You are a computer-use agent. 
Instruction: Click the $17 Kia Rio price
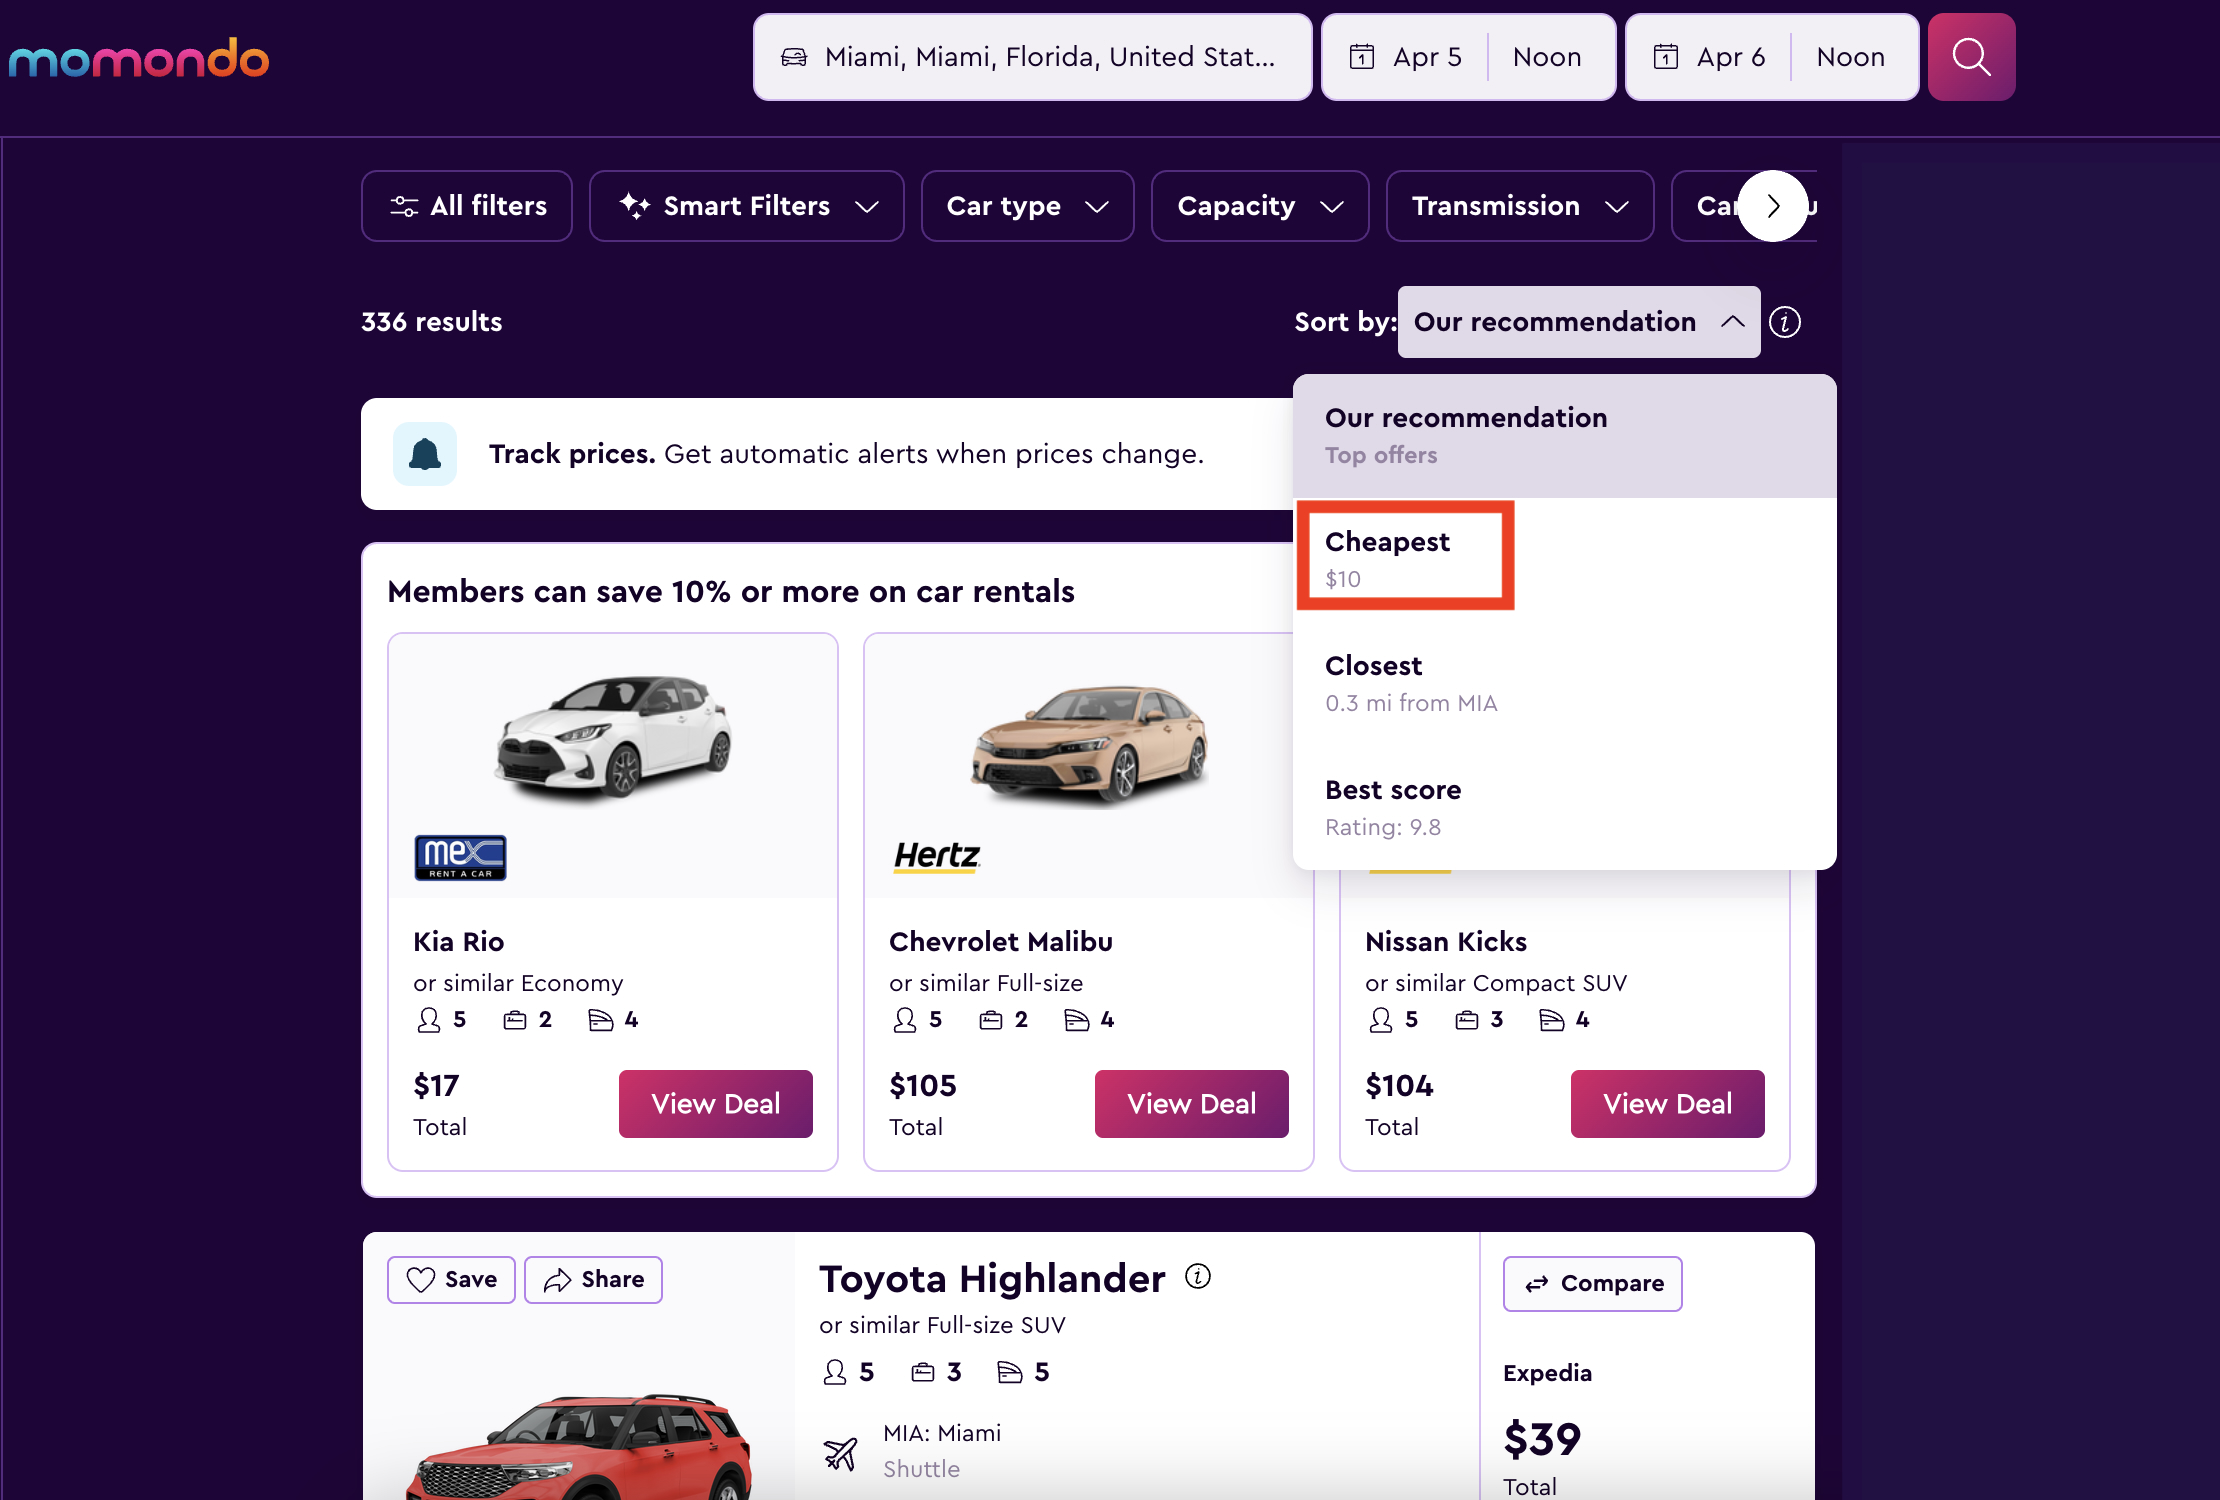436,1086
